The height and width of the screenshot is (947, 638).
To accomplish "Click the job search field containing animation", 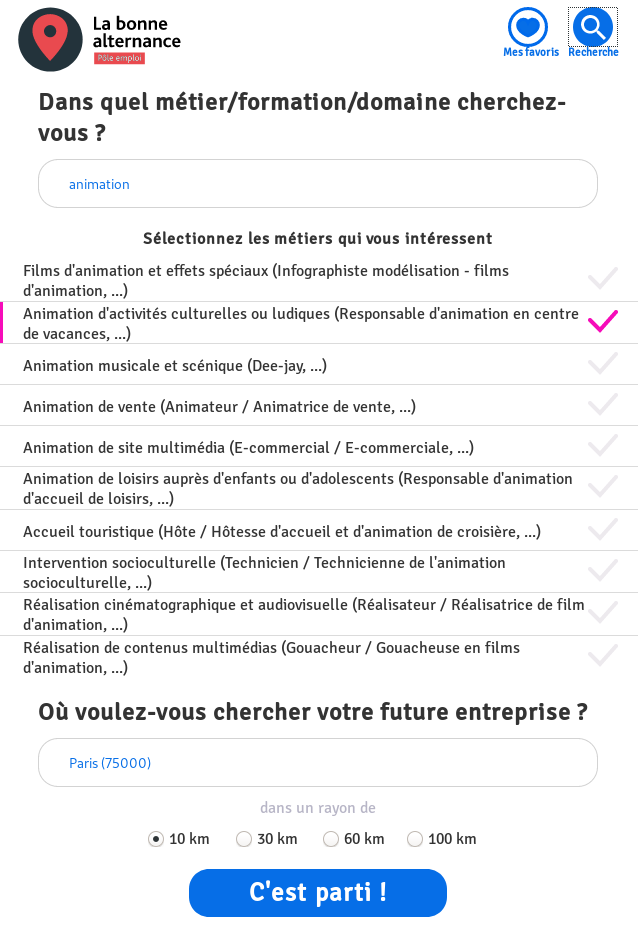I will click(318, 184).
